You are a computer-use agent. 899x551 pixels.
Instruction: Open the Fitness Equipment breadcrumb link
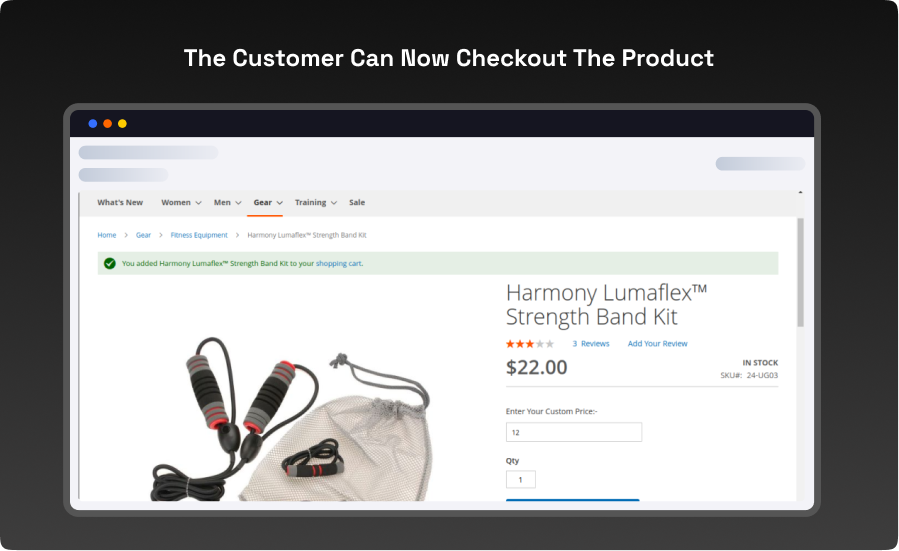click(199, 235)
